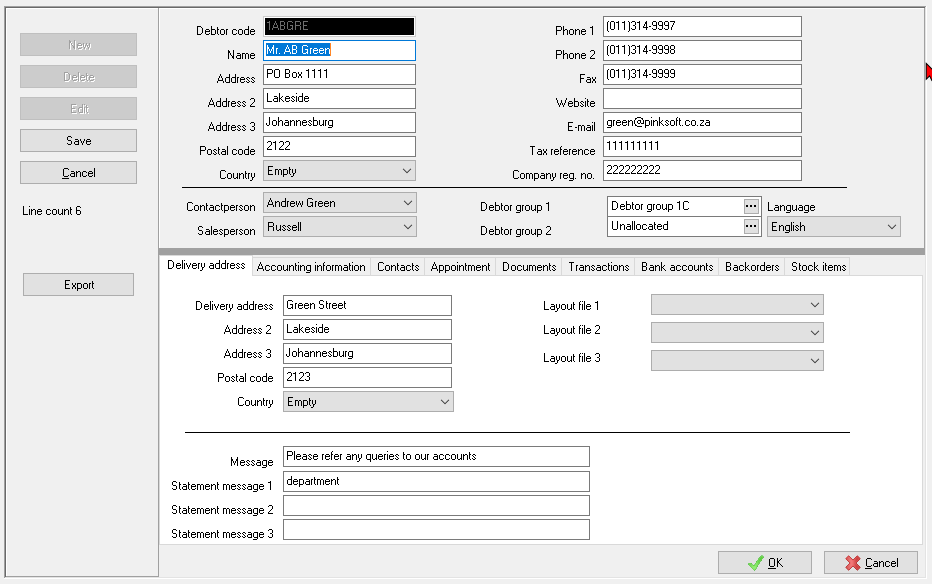Save the debtor record

[78, 141]
